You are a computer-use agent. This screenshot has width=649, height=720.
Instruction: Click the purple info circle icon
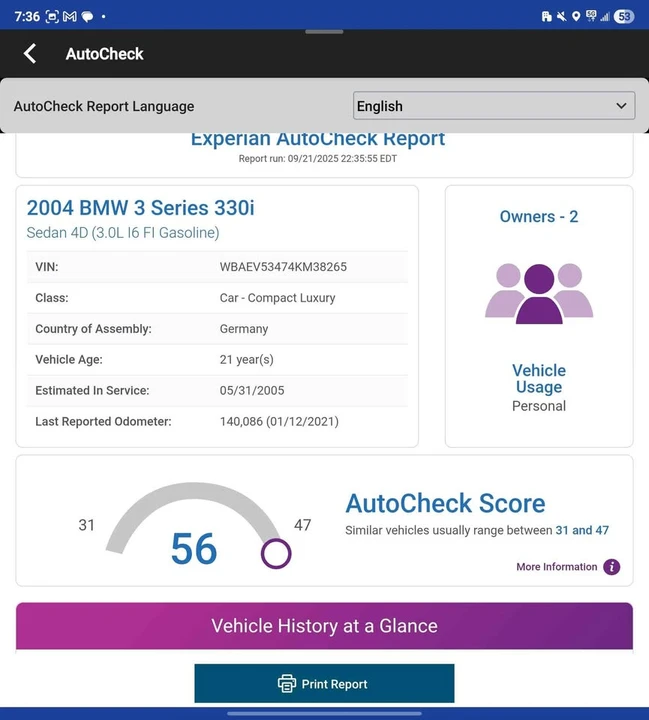point(611,567)
